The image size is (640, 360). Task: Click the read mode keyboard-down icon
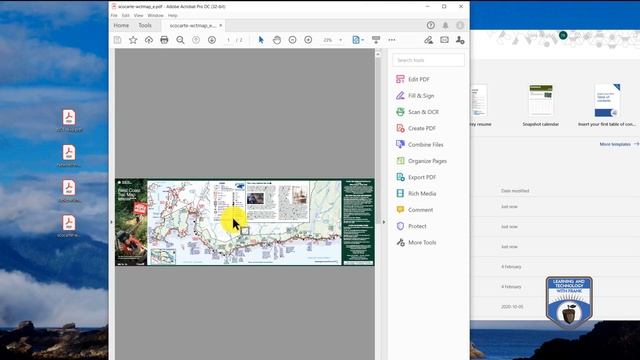point(376,40)
